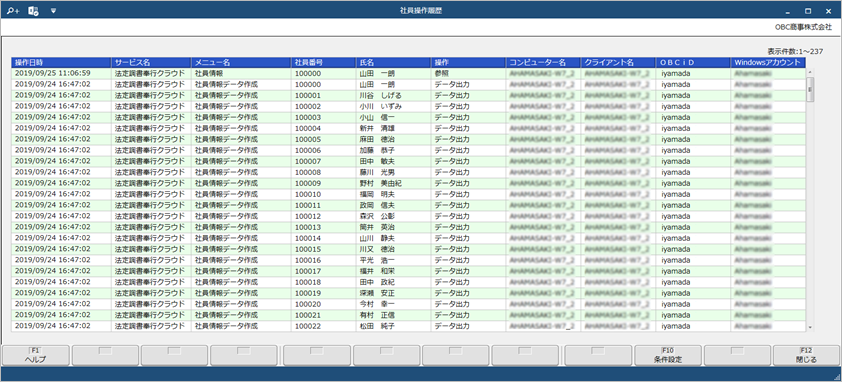Click the OBCiD column header
The height and width of the screenshot is (382, 842).
(693, 62)
